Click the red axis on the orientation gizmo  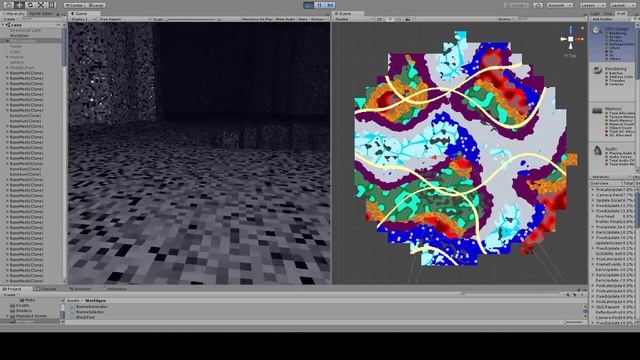[x=580, y=39]
